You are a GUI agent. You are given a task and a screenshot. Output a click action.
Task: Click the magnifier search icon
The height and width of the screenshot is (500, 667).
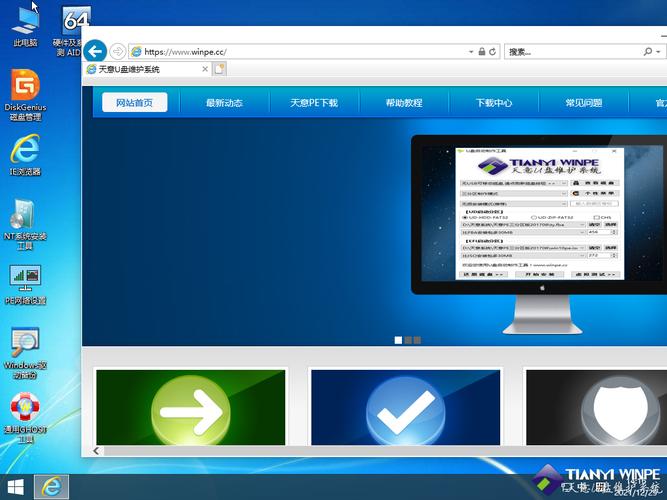(647, 51)
